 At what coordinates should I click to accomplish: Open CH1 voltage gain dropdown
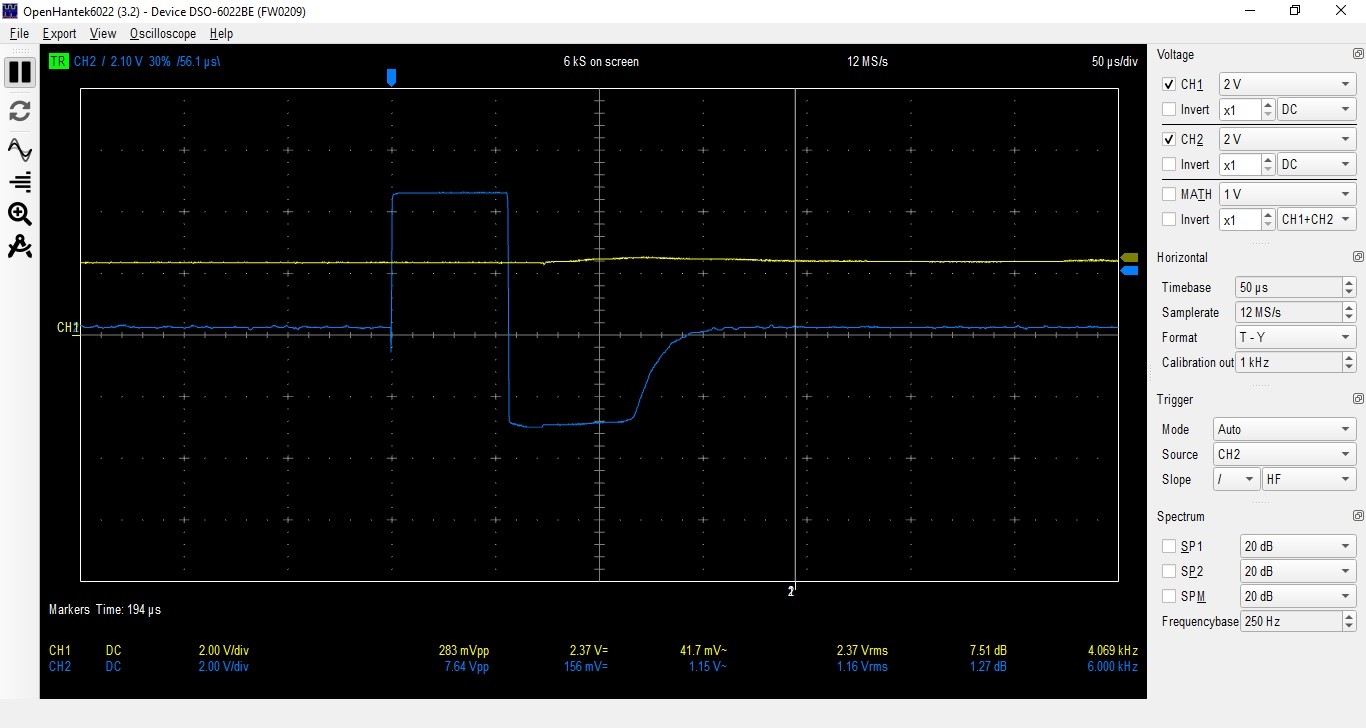tap(1288, 85)
